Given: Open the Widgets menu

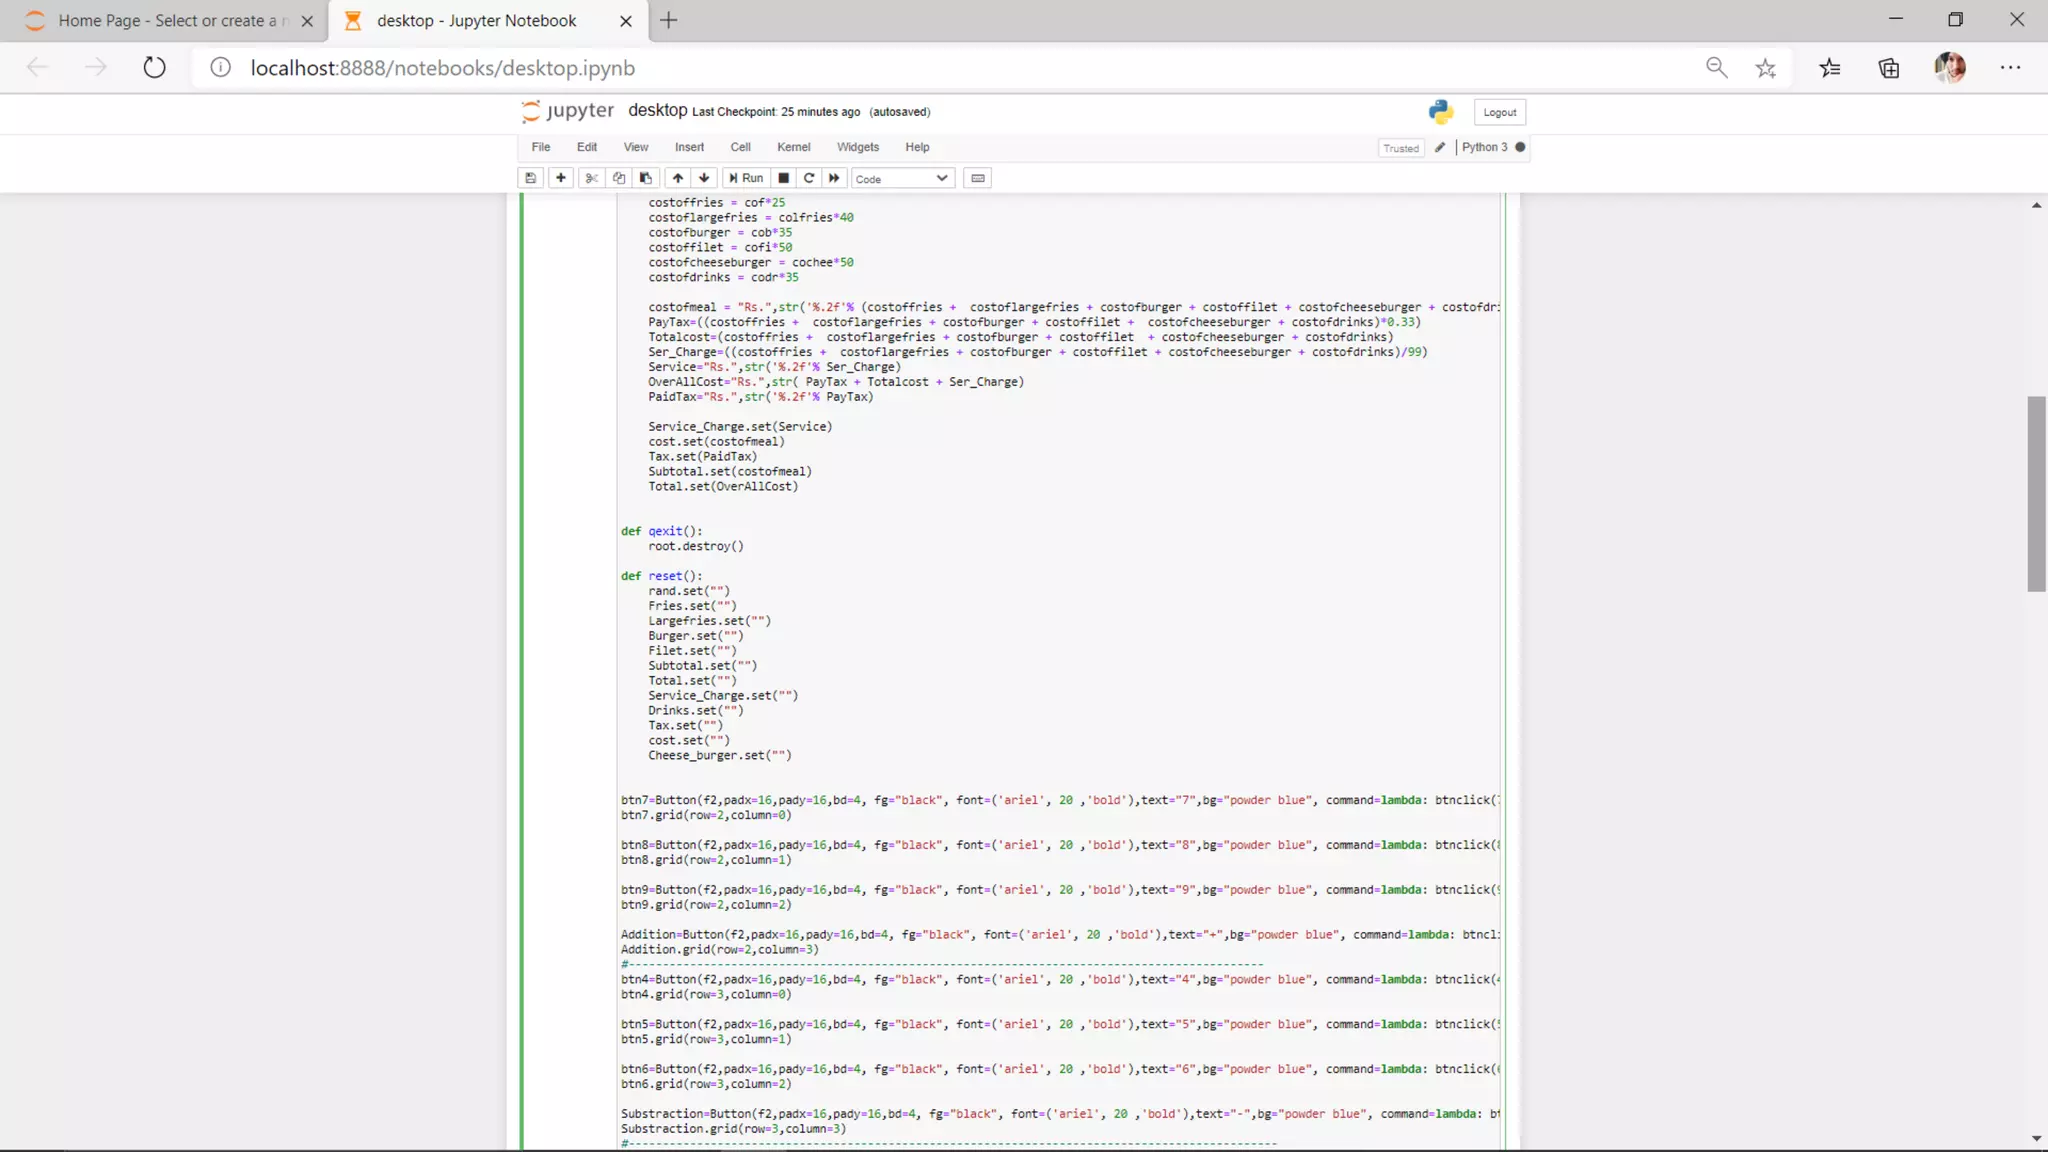Looking at the screenshot, I should coord(857,147).
